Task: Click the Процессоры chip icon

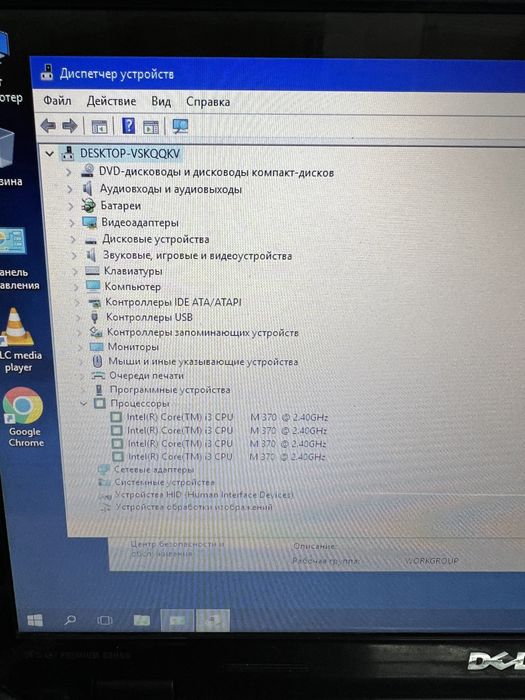Action: click(100, 404)
